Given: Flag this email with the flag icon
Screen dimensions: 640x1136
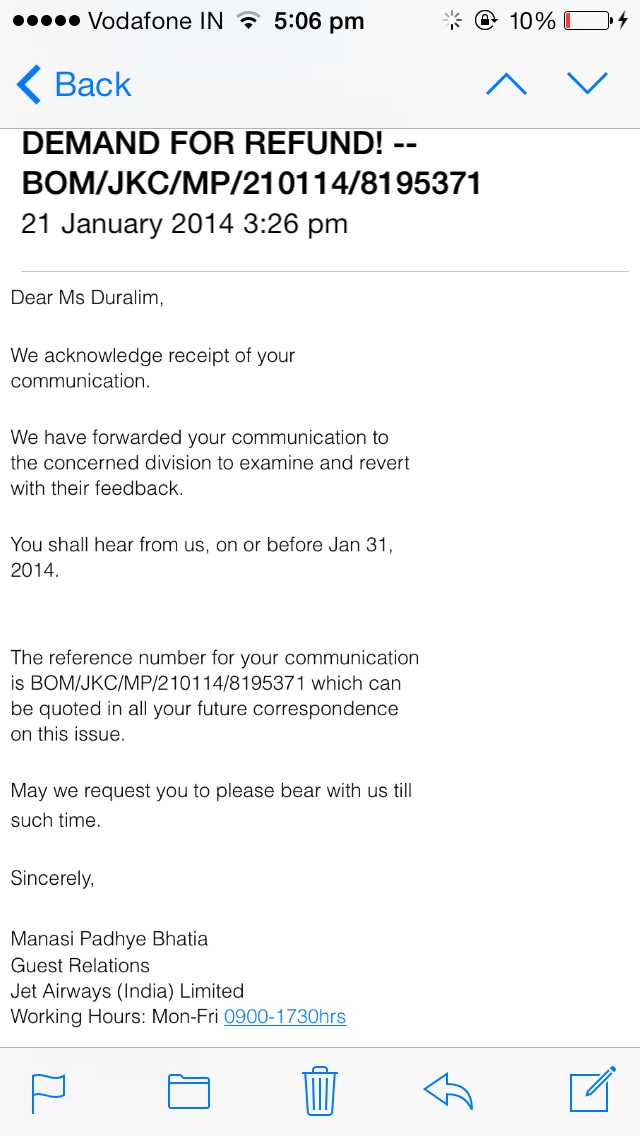Looking at the screenshot, I should pos(48,1092).
